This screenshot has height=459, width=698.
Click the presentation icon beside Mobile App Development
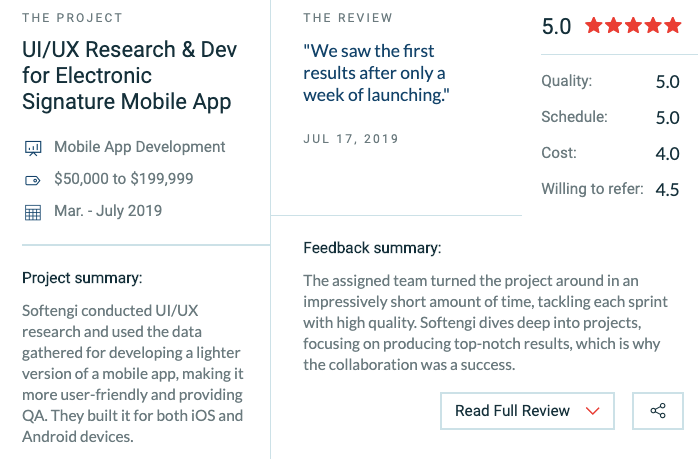33,148
